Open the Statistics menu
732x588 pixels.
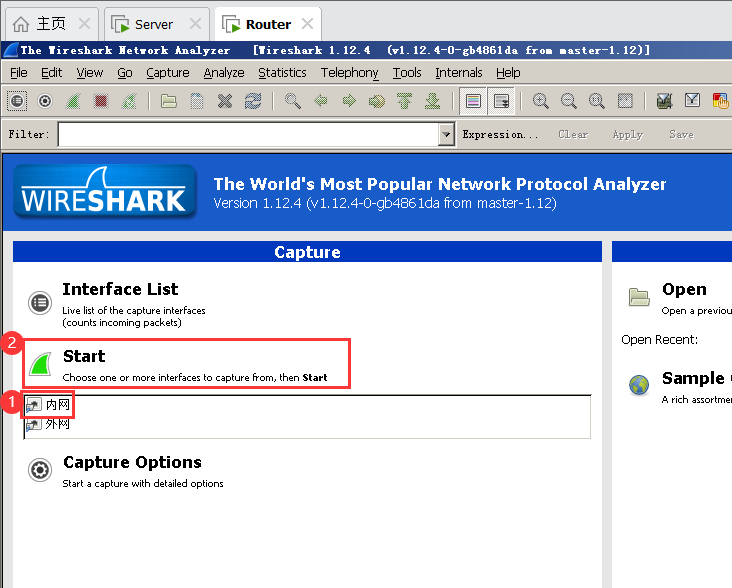[282, 73]
